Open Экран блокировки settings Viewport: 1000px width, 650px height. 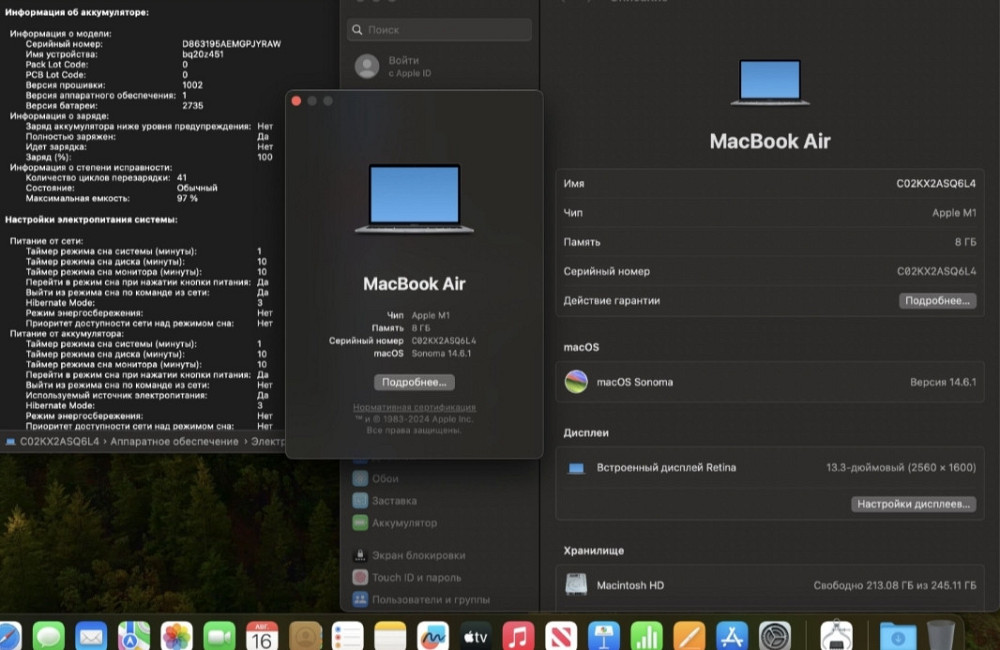coord(417,555)
